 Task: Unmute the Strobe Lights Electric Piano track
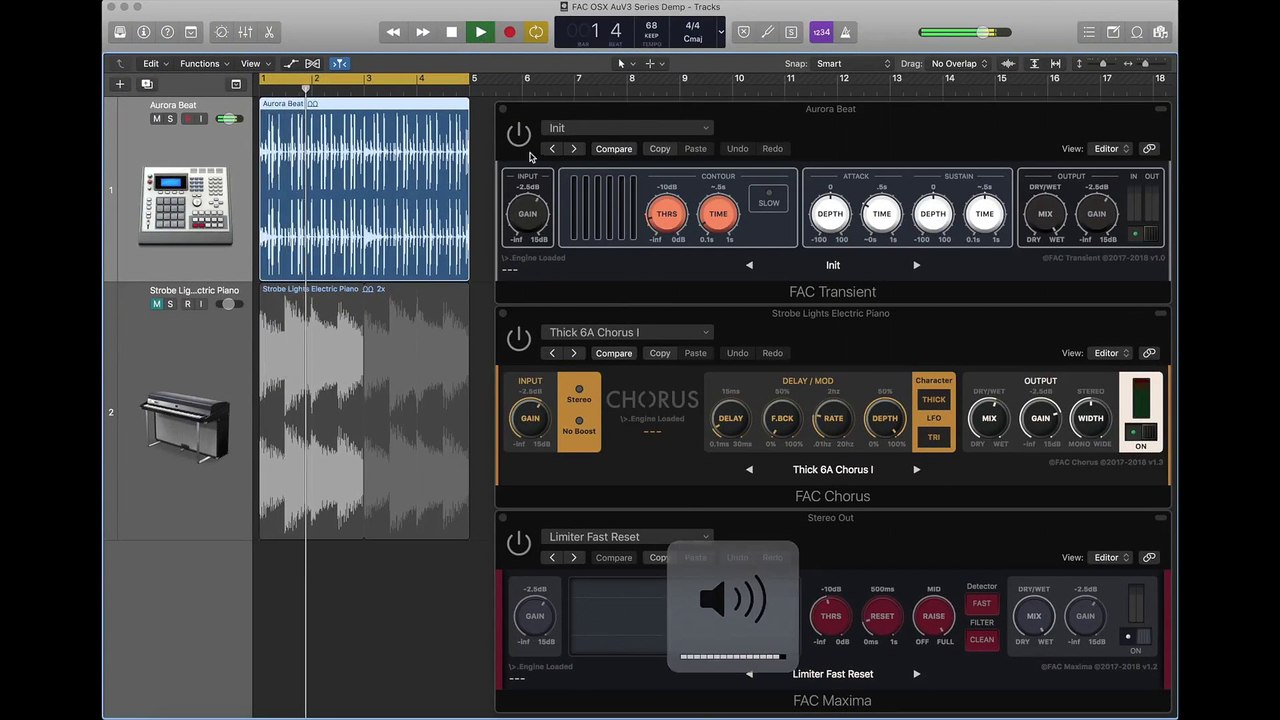(156, 304)
